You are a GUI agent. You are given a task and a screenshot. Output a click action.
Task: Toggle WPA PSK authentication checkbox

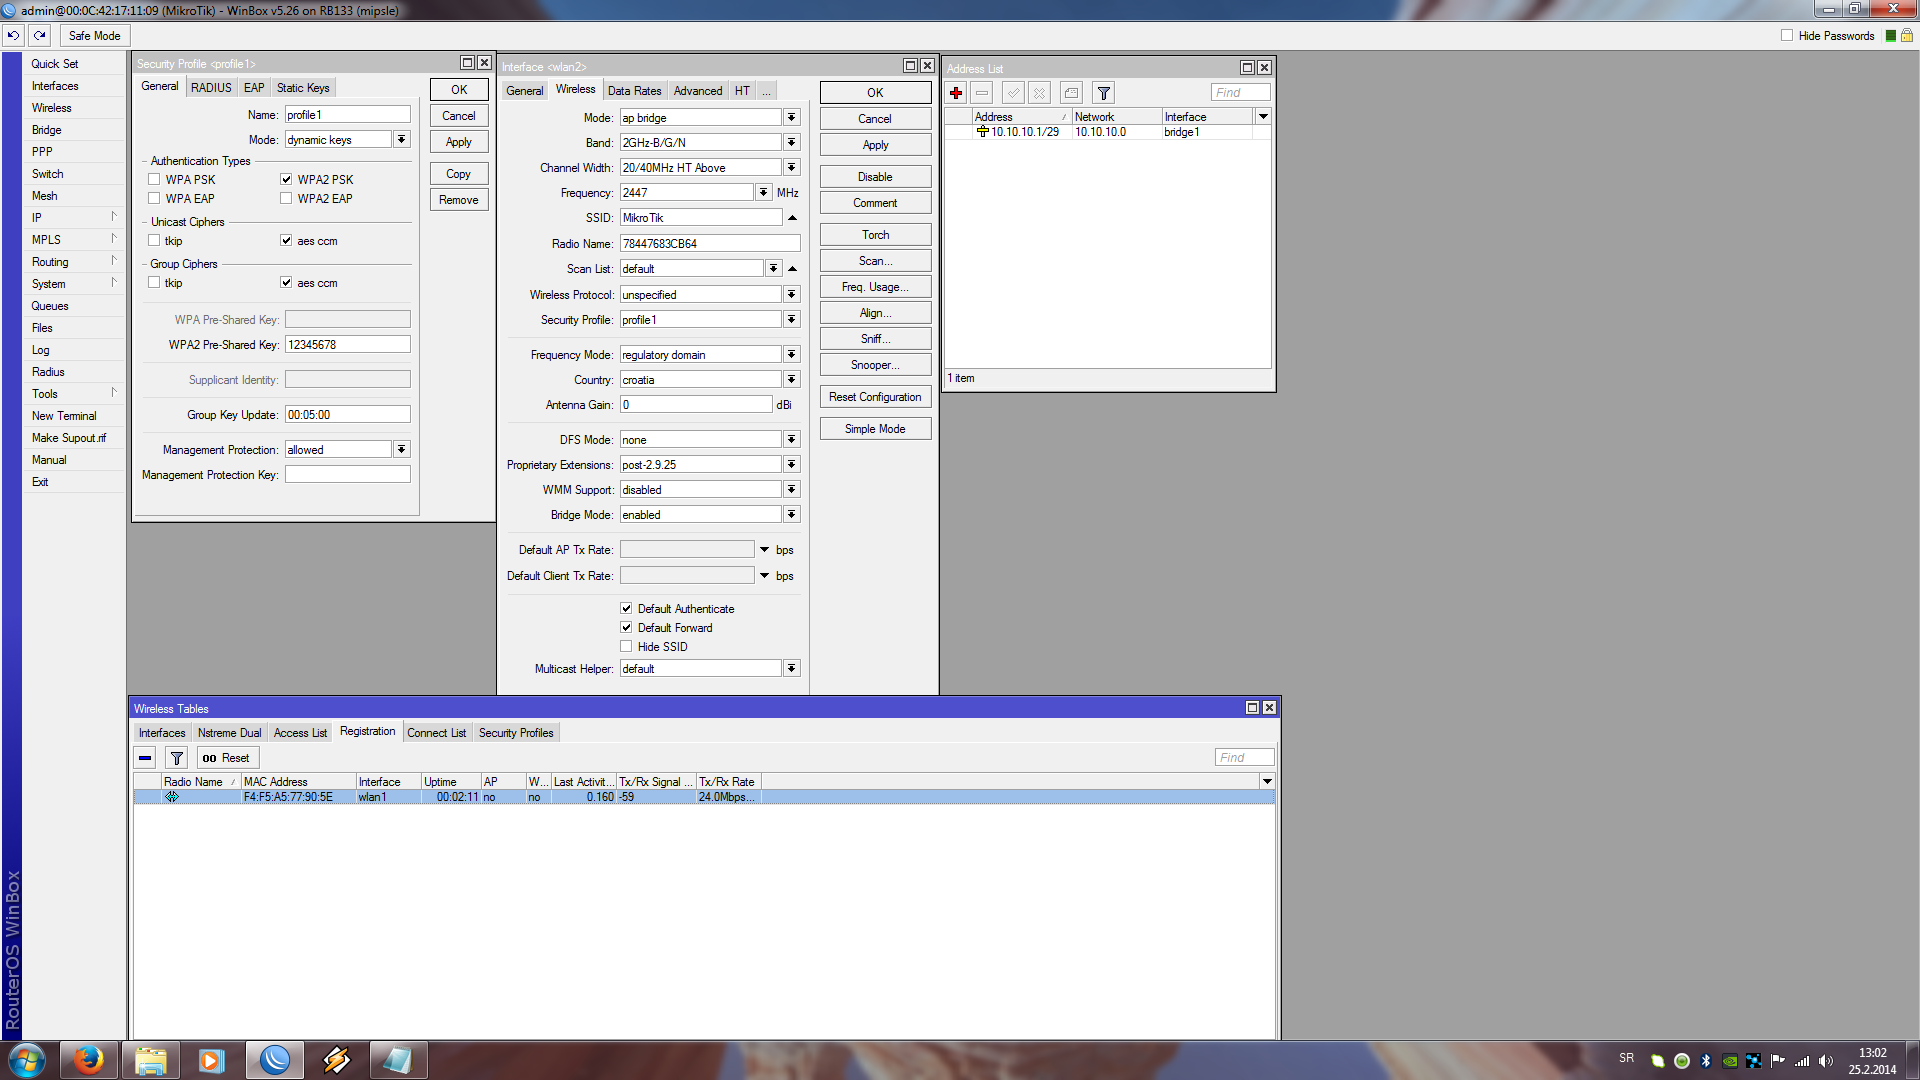[154, 180]
